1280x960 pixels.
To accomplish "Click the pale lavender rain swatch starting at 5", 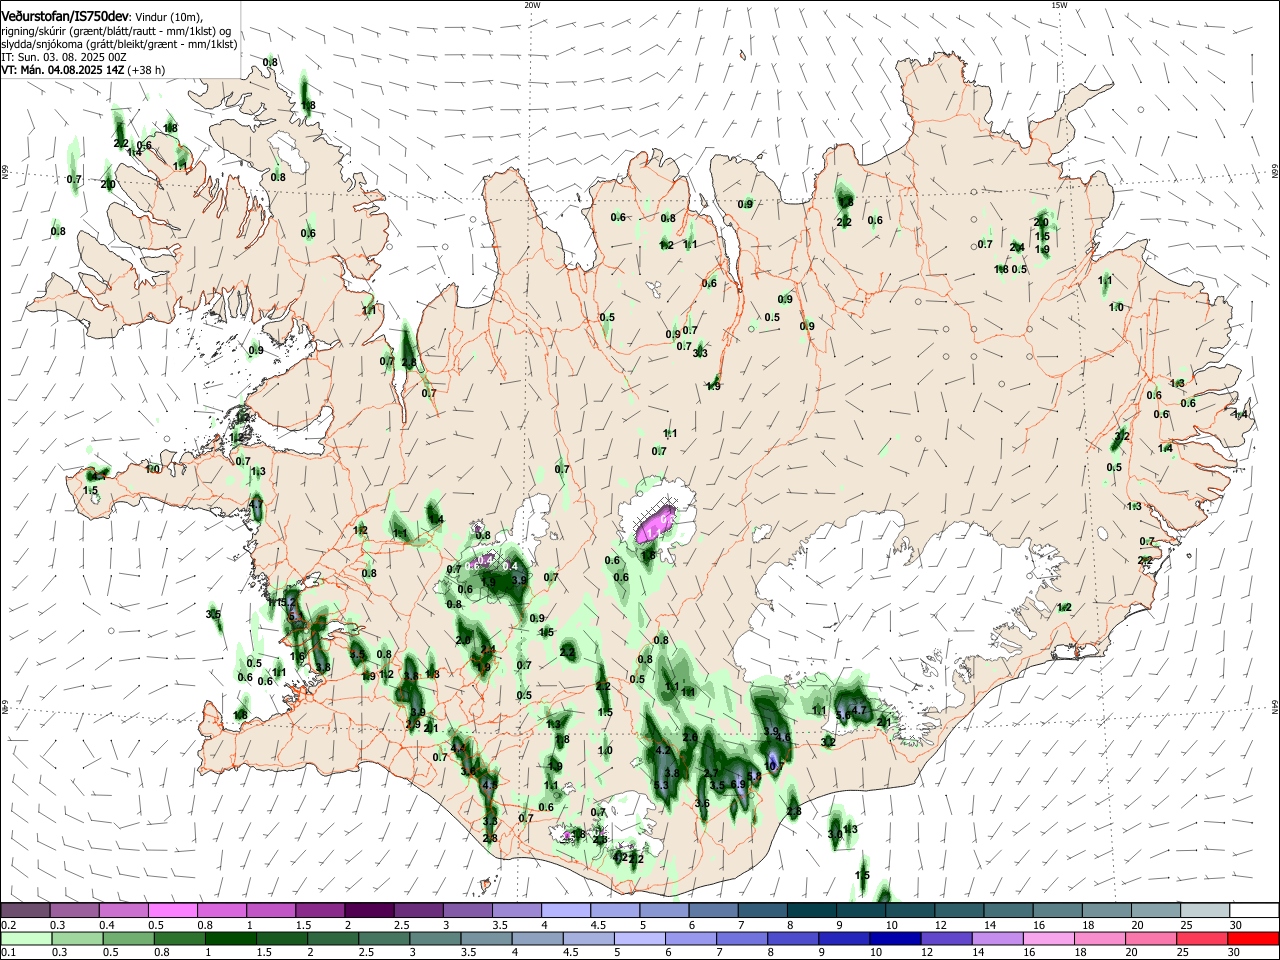I will (x=640, y=938).
